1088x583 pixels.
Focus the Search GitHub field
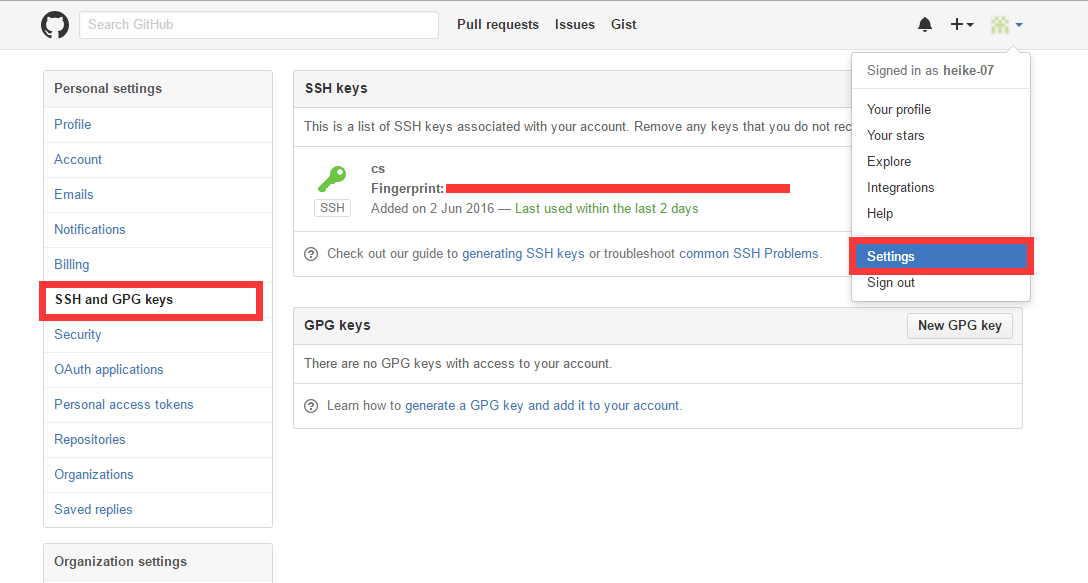pos(259,24)
